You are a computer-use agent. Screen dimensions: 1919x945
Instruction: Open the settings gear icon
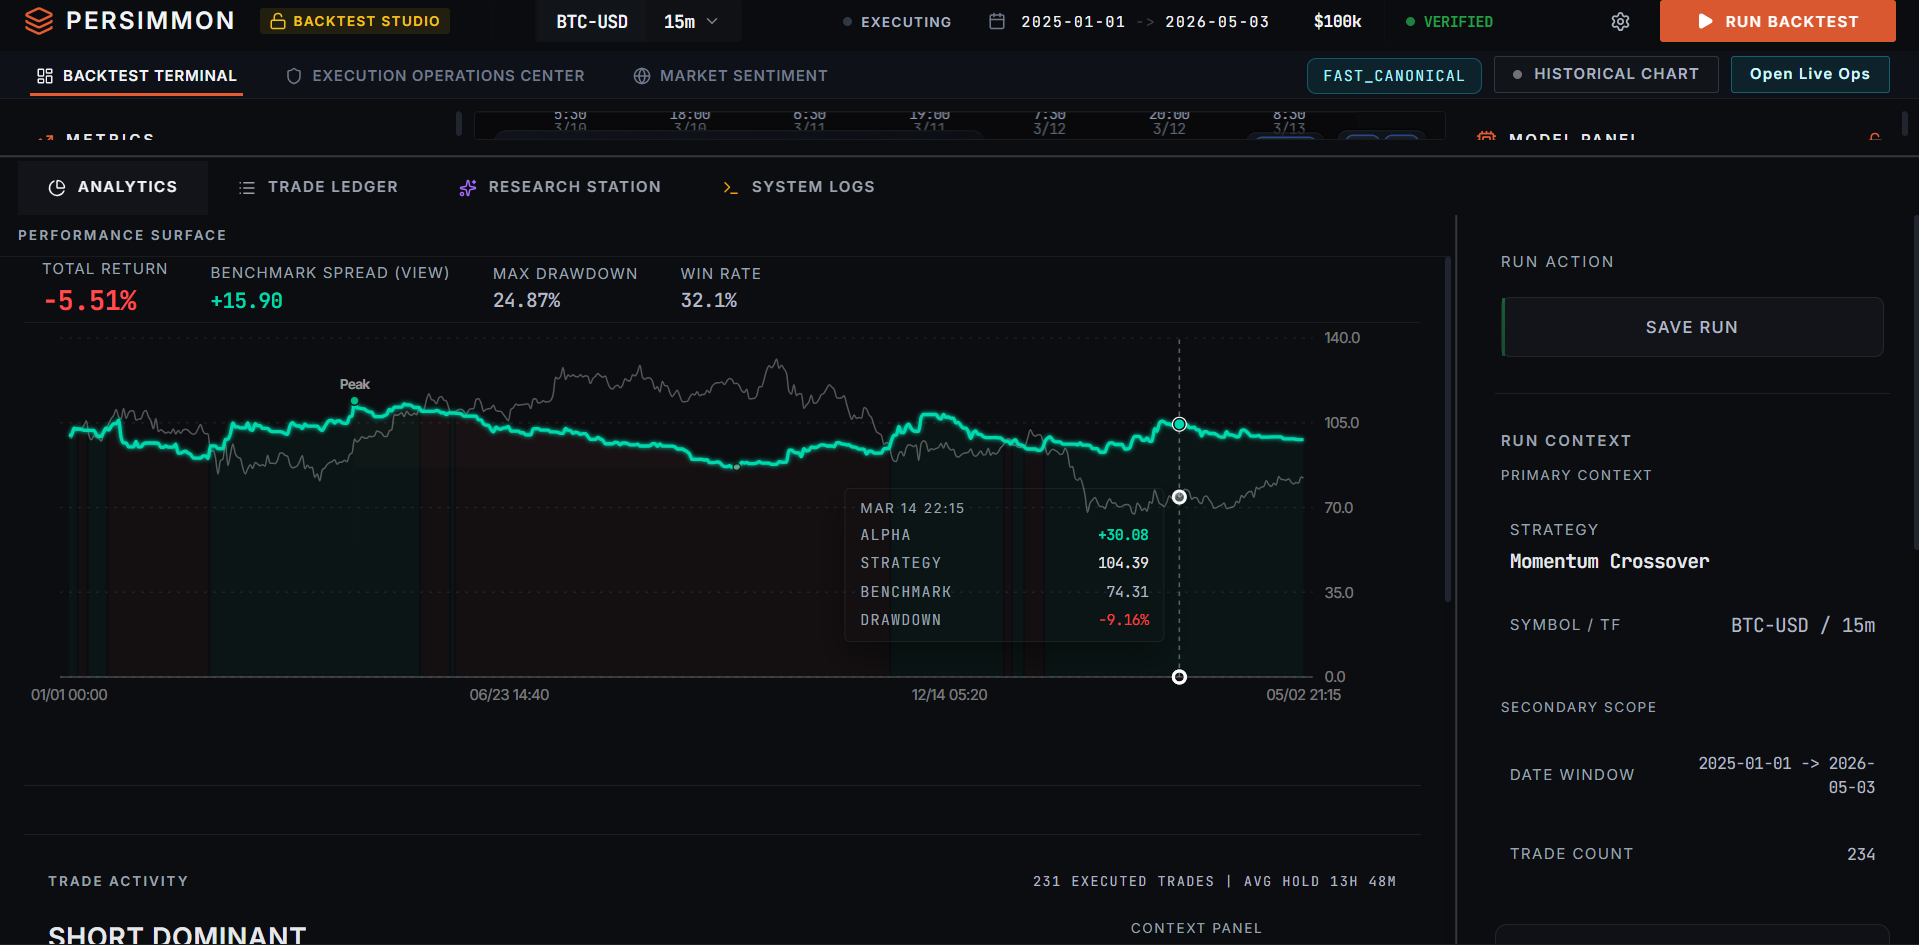(x=1620, y=22)
